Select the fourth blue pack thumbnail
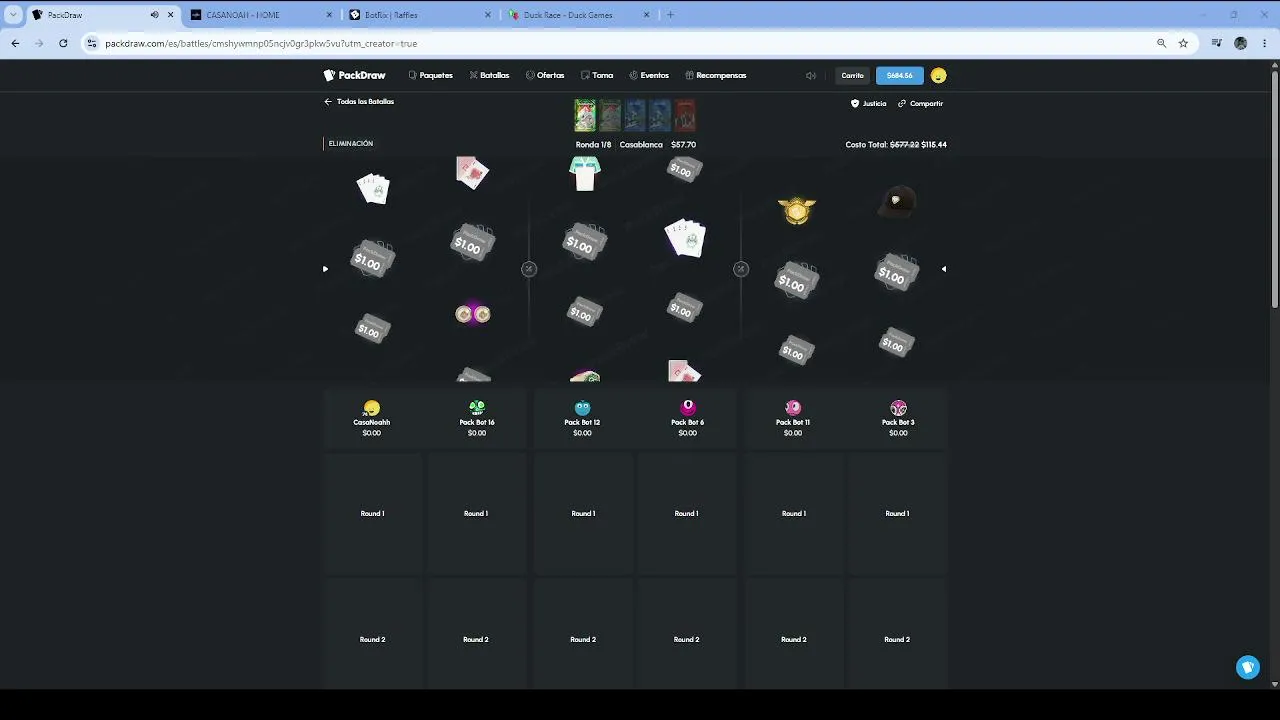Screen dimensions: 1280x720 click(x=660, y=115)
